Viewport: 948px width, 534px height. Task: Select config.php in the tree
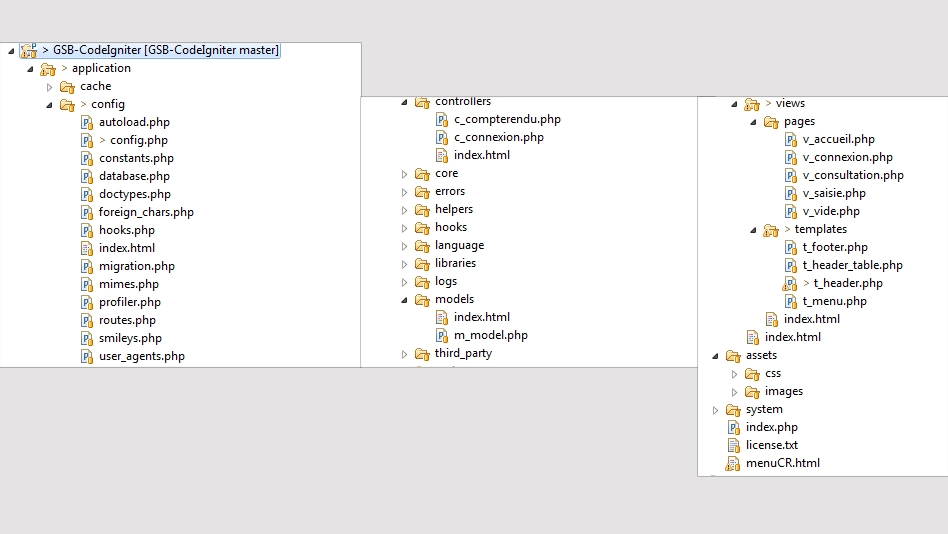(x=138, y=140)
